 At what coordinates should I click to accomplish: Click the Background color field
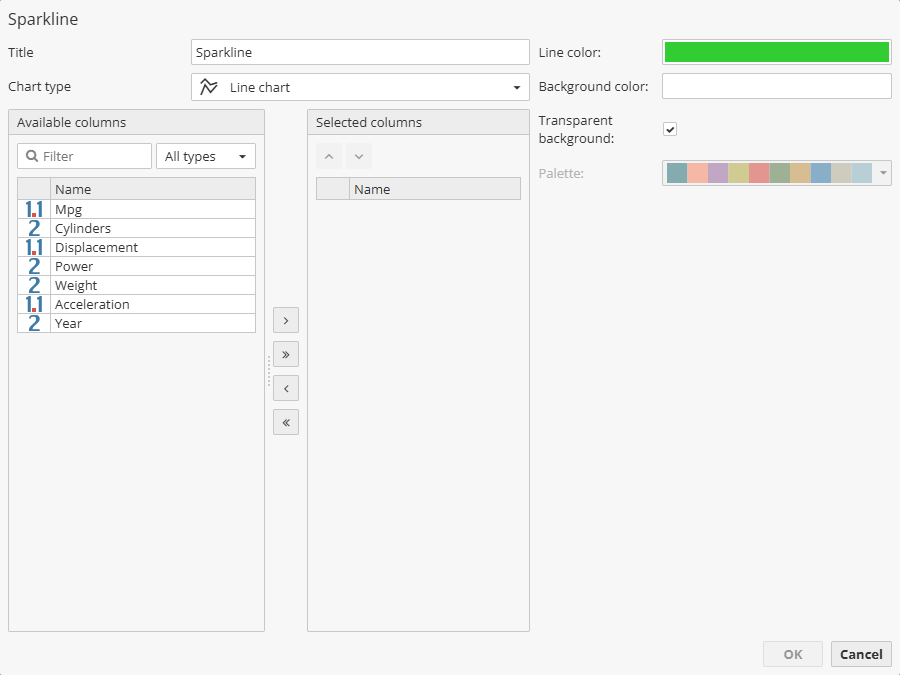tap(776, 86)
